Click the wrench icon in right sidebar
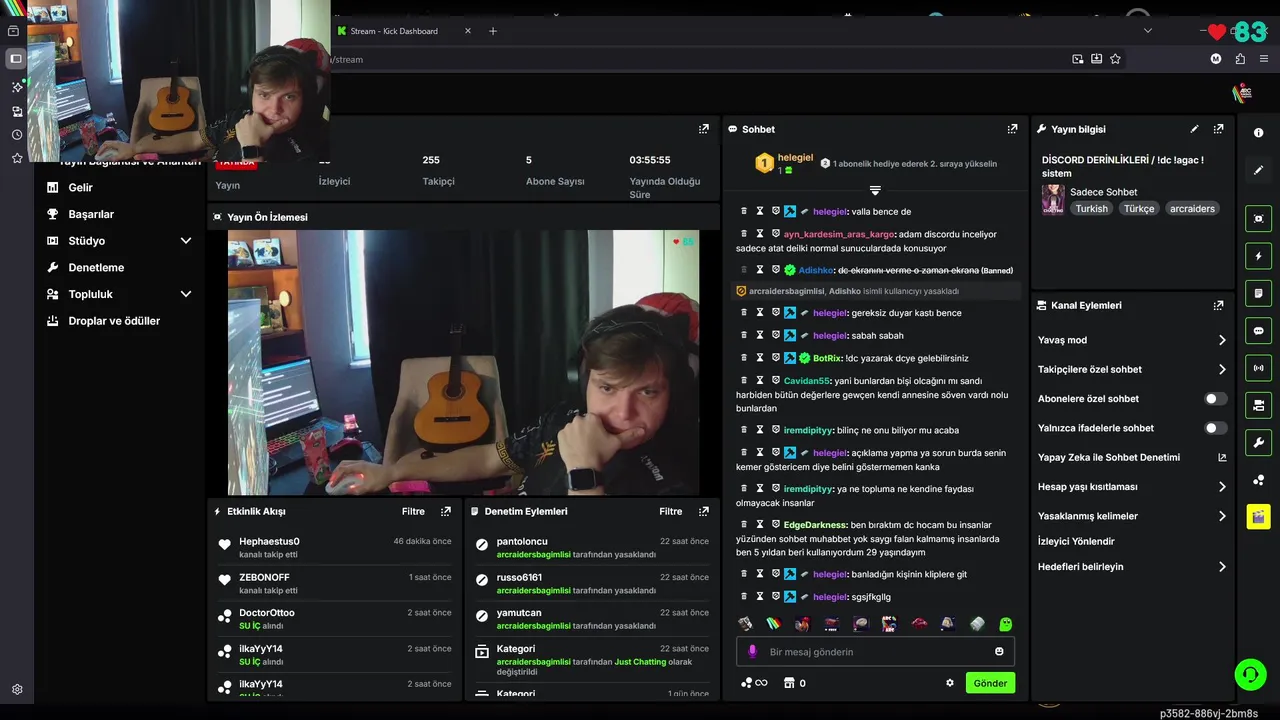This screenshot has width=1280, height=720. pyautogui.click(x=1258, y=442)
